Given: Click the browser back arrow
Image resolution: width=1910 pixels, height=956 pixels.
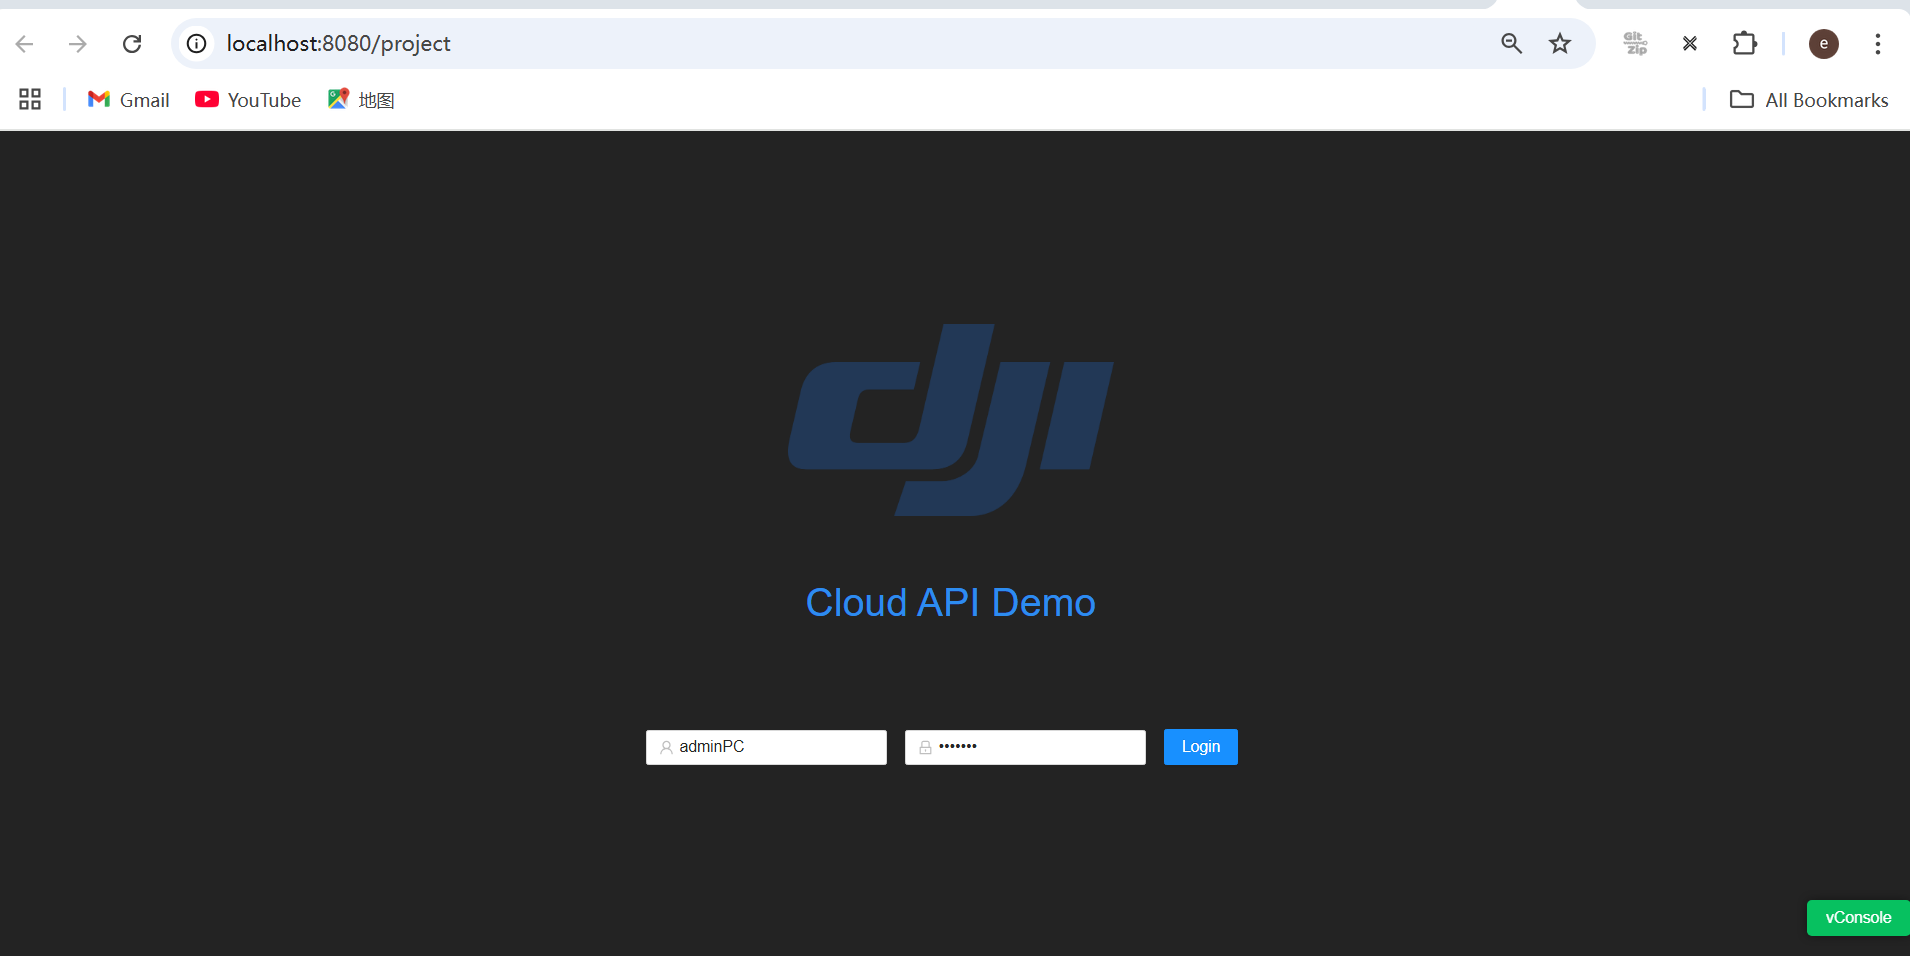Looking at the screenshot, I should click(x=25, y=44).
